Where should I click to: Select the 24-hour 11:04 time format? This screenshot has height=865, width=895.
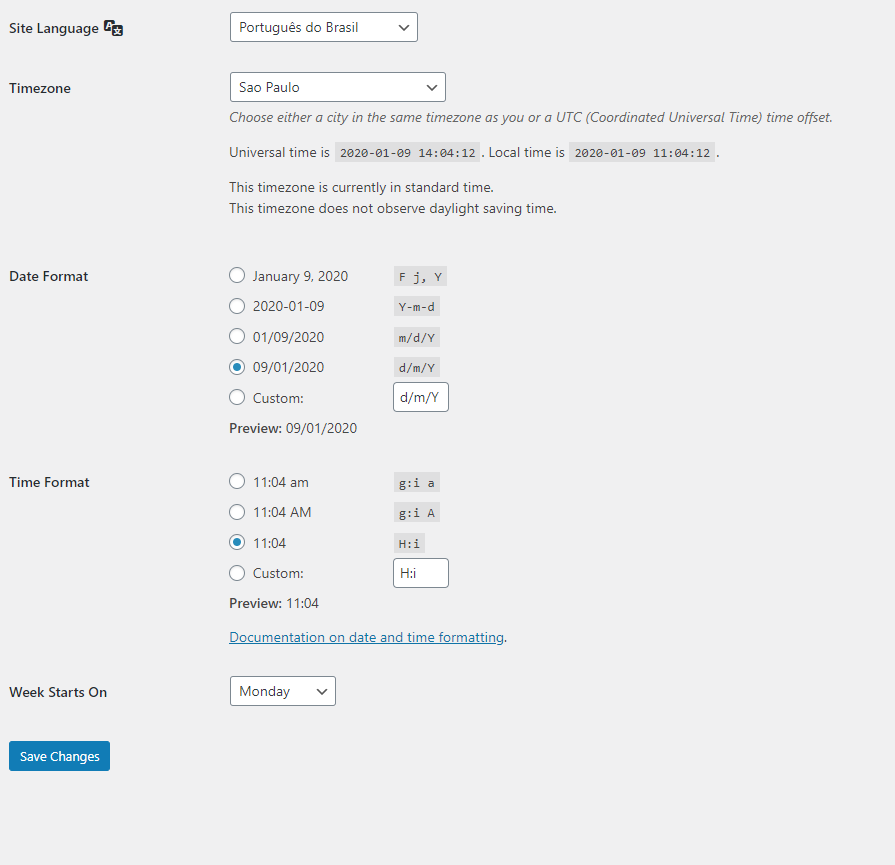point(237,543)
